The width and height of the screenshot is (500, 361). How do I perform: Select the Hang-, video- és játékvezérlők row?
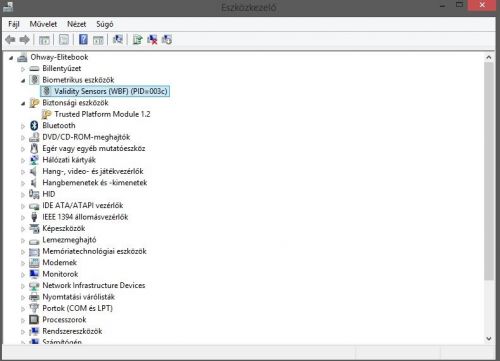[93, 171]
